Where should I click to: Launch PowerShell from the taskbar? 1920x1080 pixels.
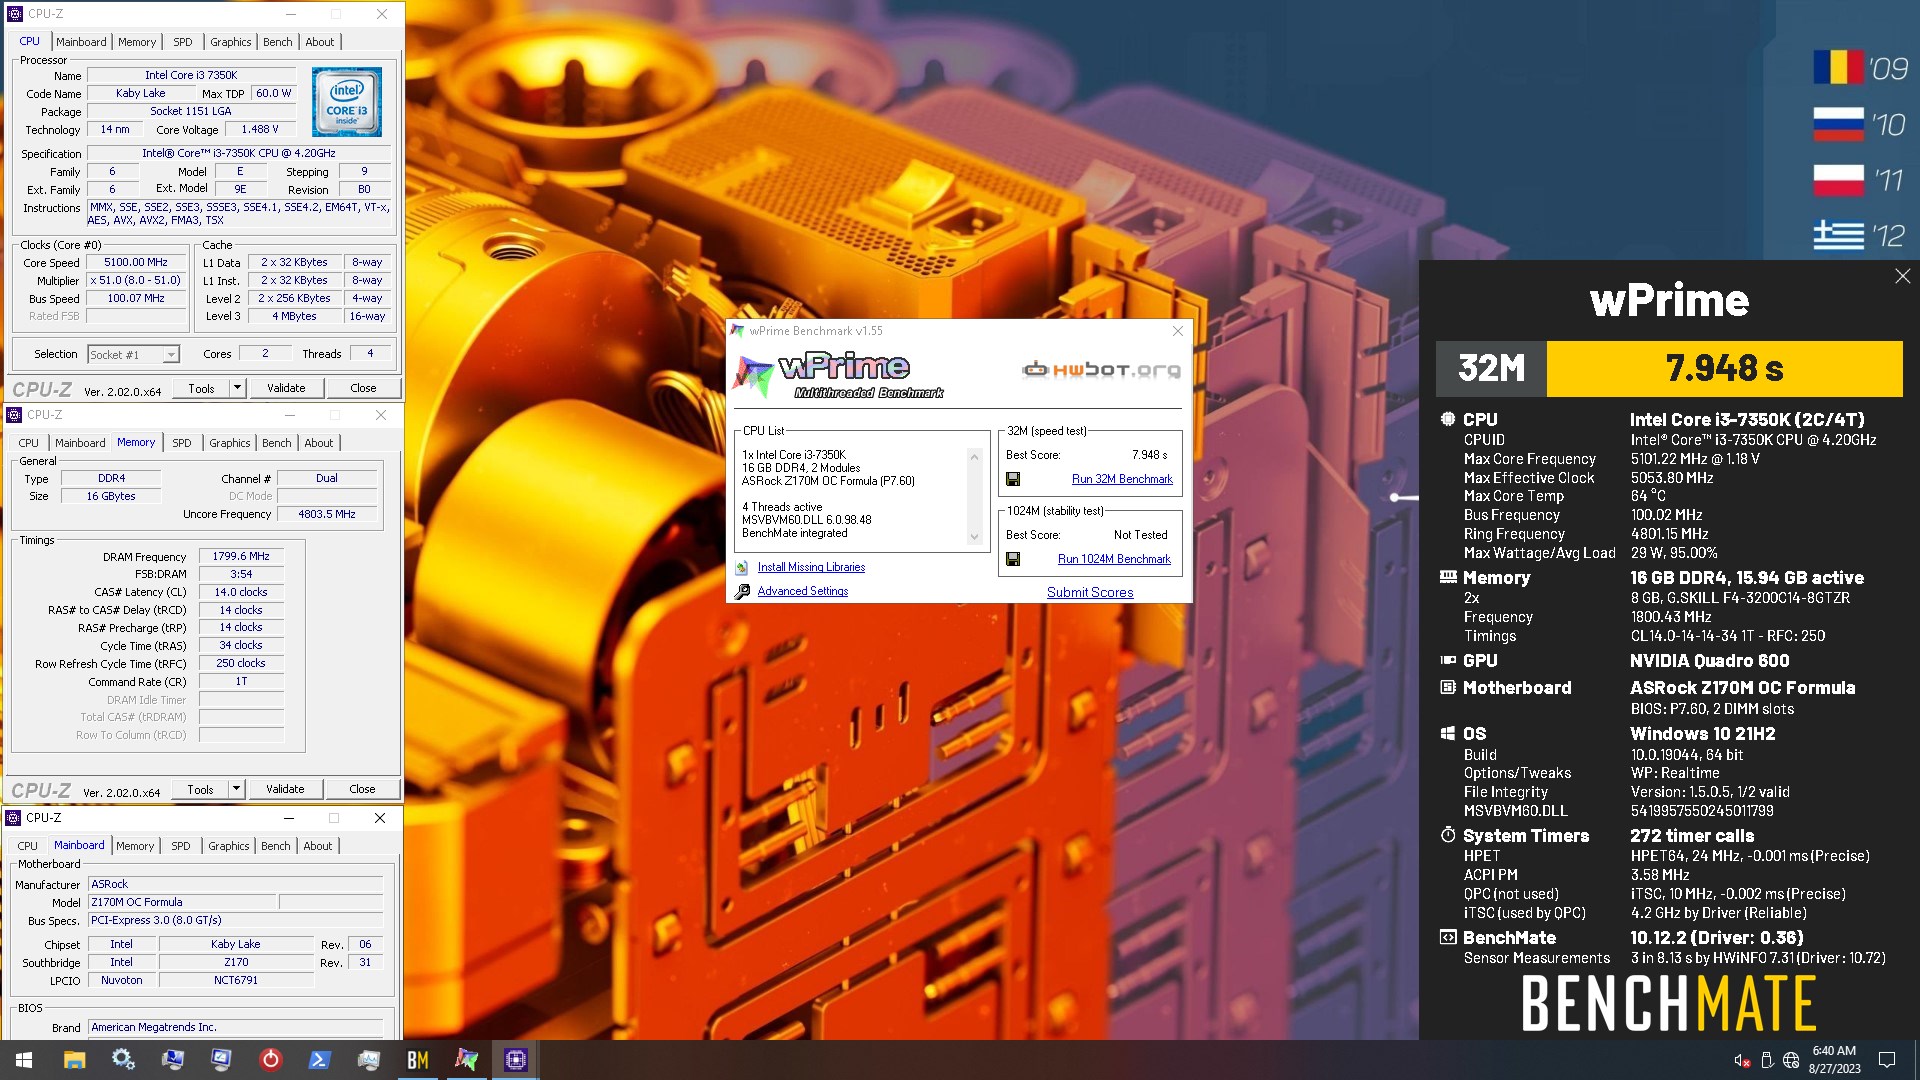pos(319,1060)
